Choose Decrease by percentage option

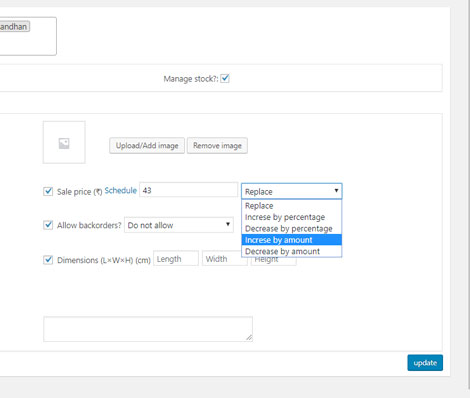coord(292,228)
